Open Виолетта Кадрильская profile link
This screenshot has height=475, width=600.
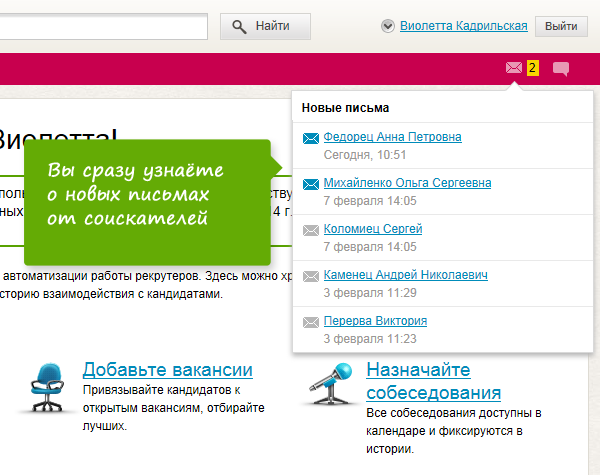tap(463, 27)
